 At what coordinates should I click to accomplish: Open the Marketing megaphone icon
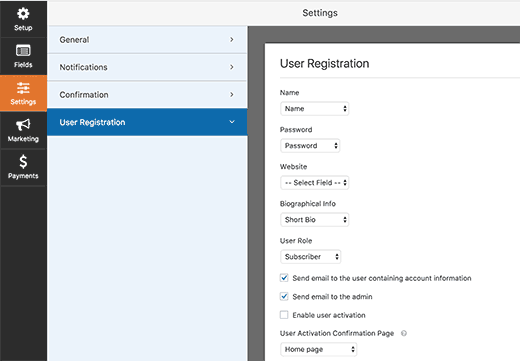click(x=23, y=125)
